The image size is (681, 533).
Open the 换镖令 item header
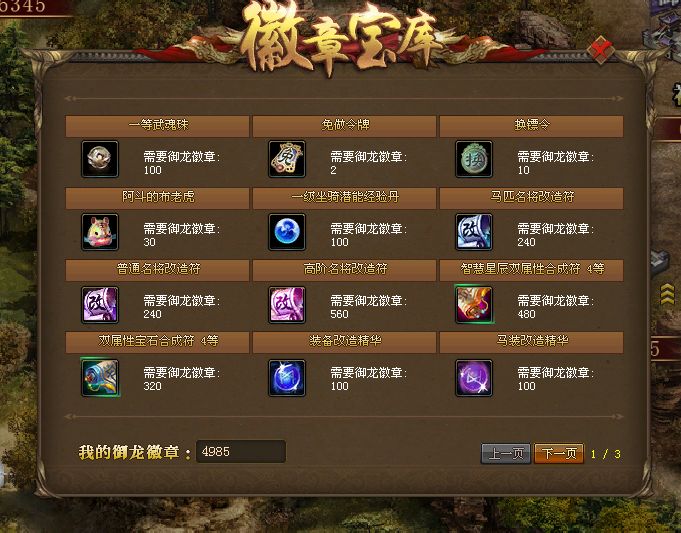click(x=531, y=126)
